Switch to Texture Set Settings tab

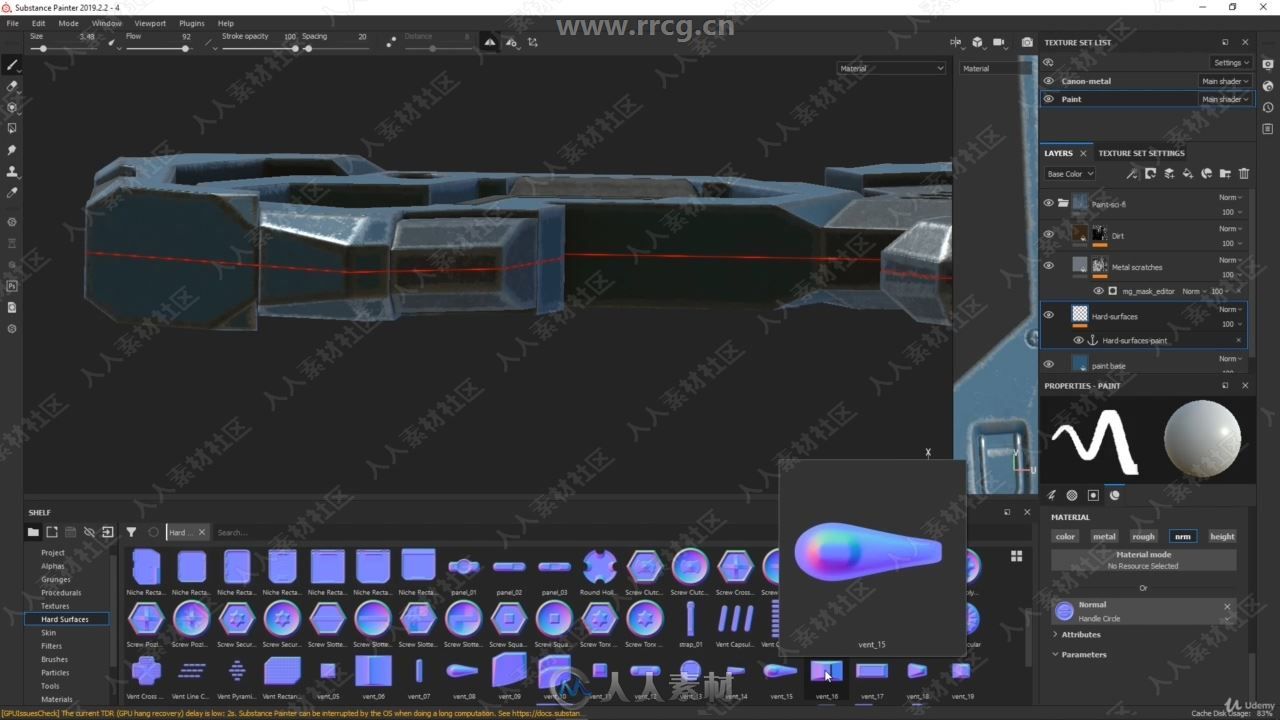[1141, 153]
